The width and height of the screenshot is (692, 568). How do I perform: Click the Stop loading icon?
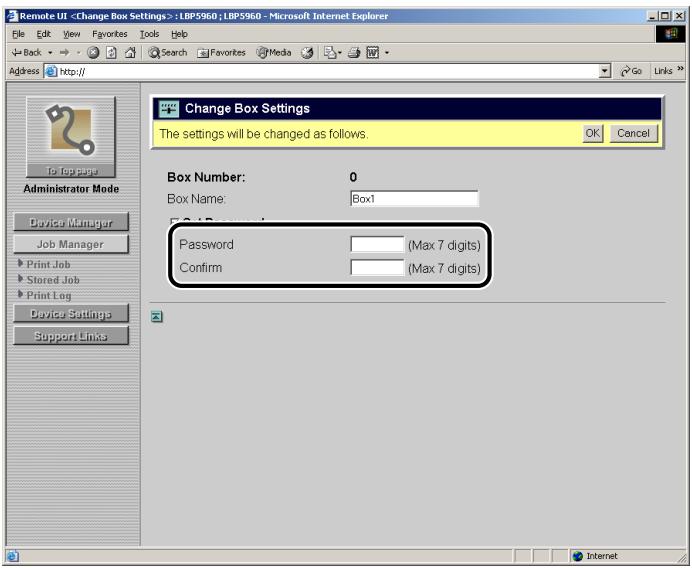coord(93,53)
